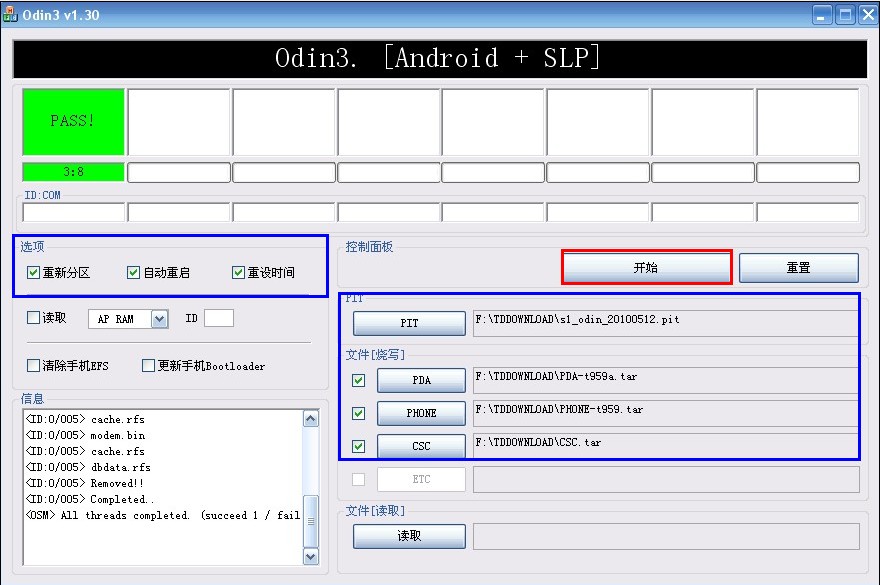Viewport: 880px width, 585px height.
Task: Close the Odin3 window
Action: click(867, 15)
